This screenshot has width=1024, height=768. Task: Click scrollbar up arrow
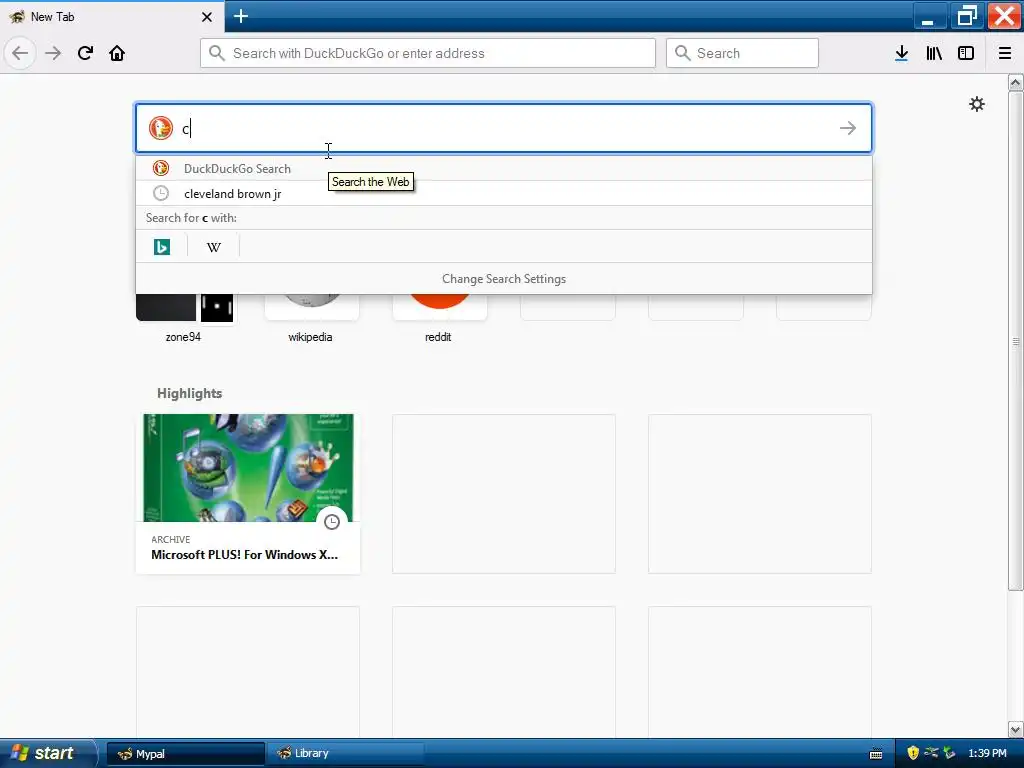(1016, 82)
